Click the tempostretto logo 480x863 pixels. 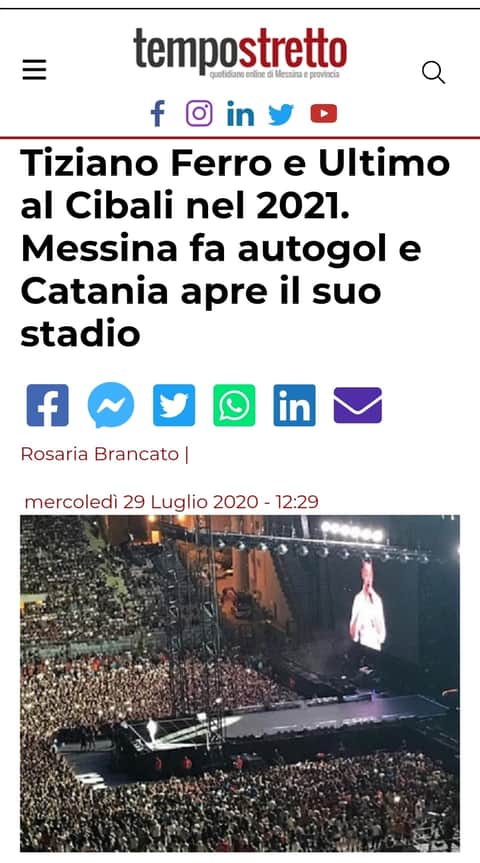tap(240, 52)
